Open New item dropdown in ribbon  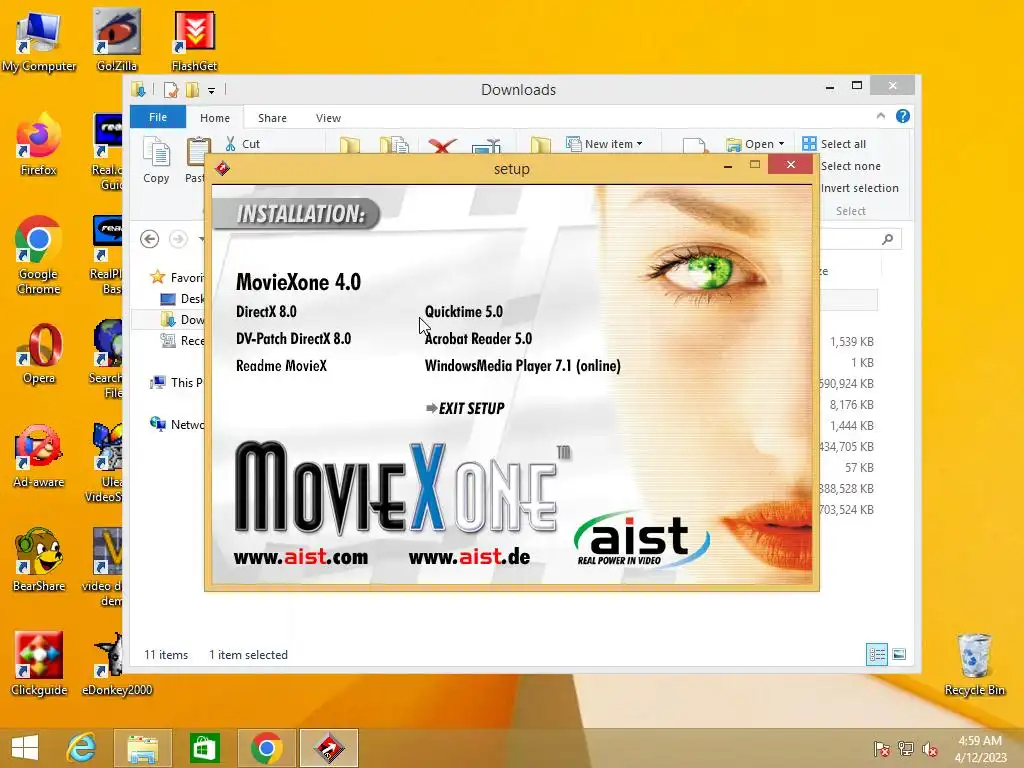pos(604,144)
